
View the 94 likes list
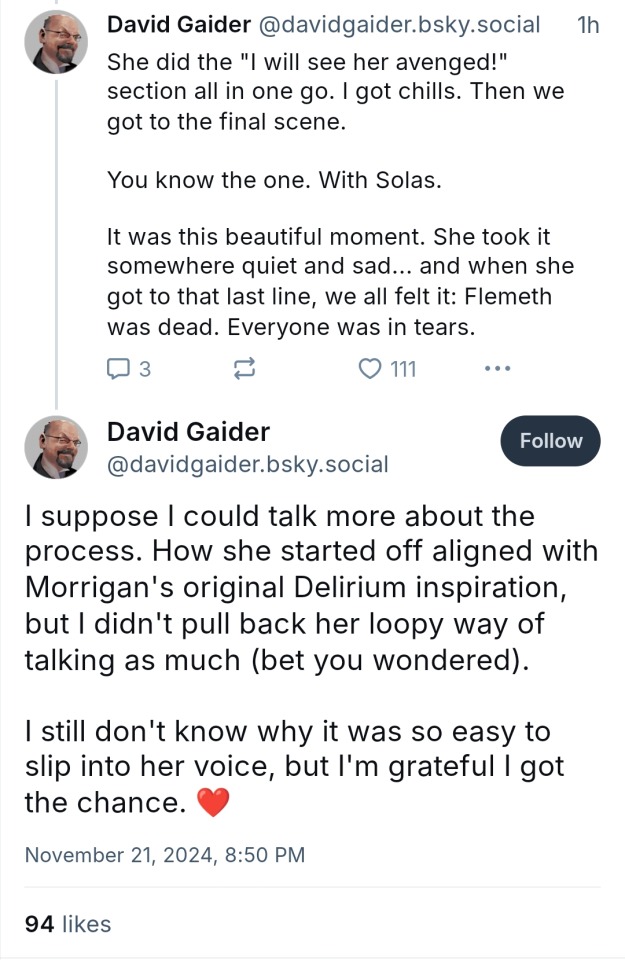tap(67, 924)
